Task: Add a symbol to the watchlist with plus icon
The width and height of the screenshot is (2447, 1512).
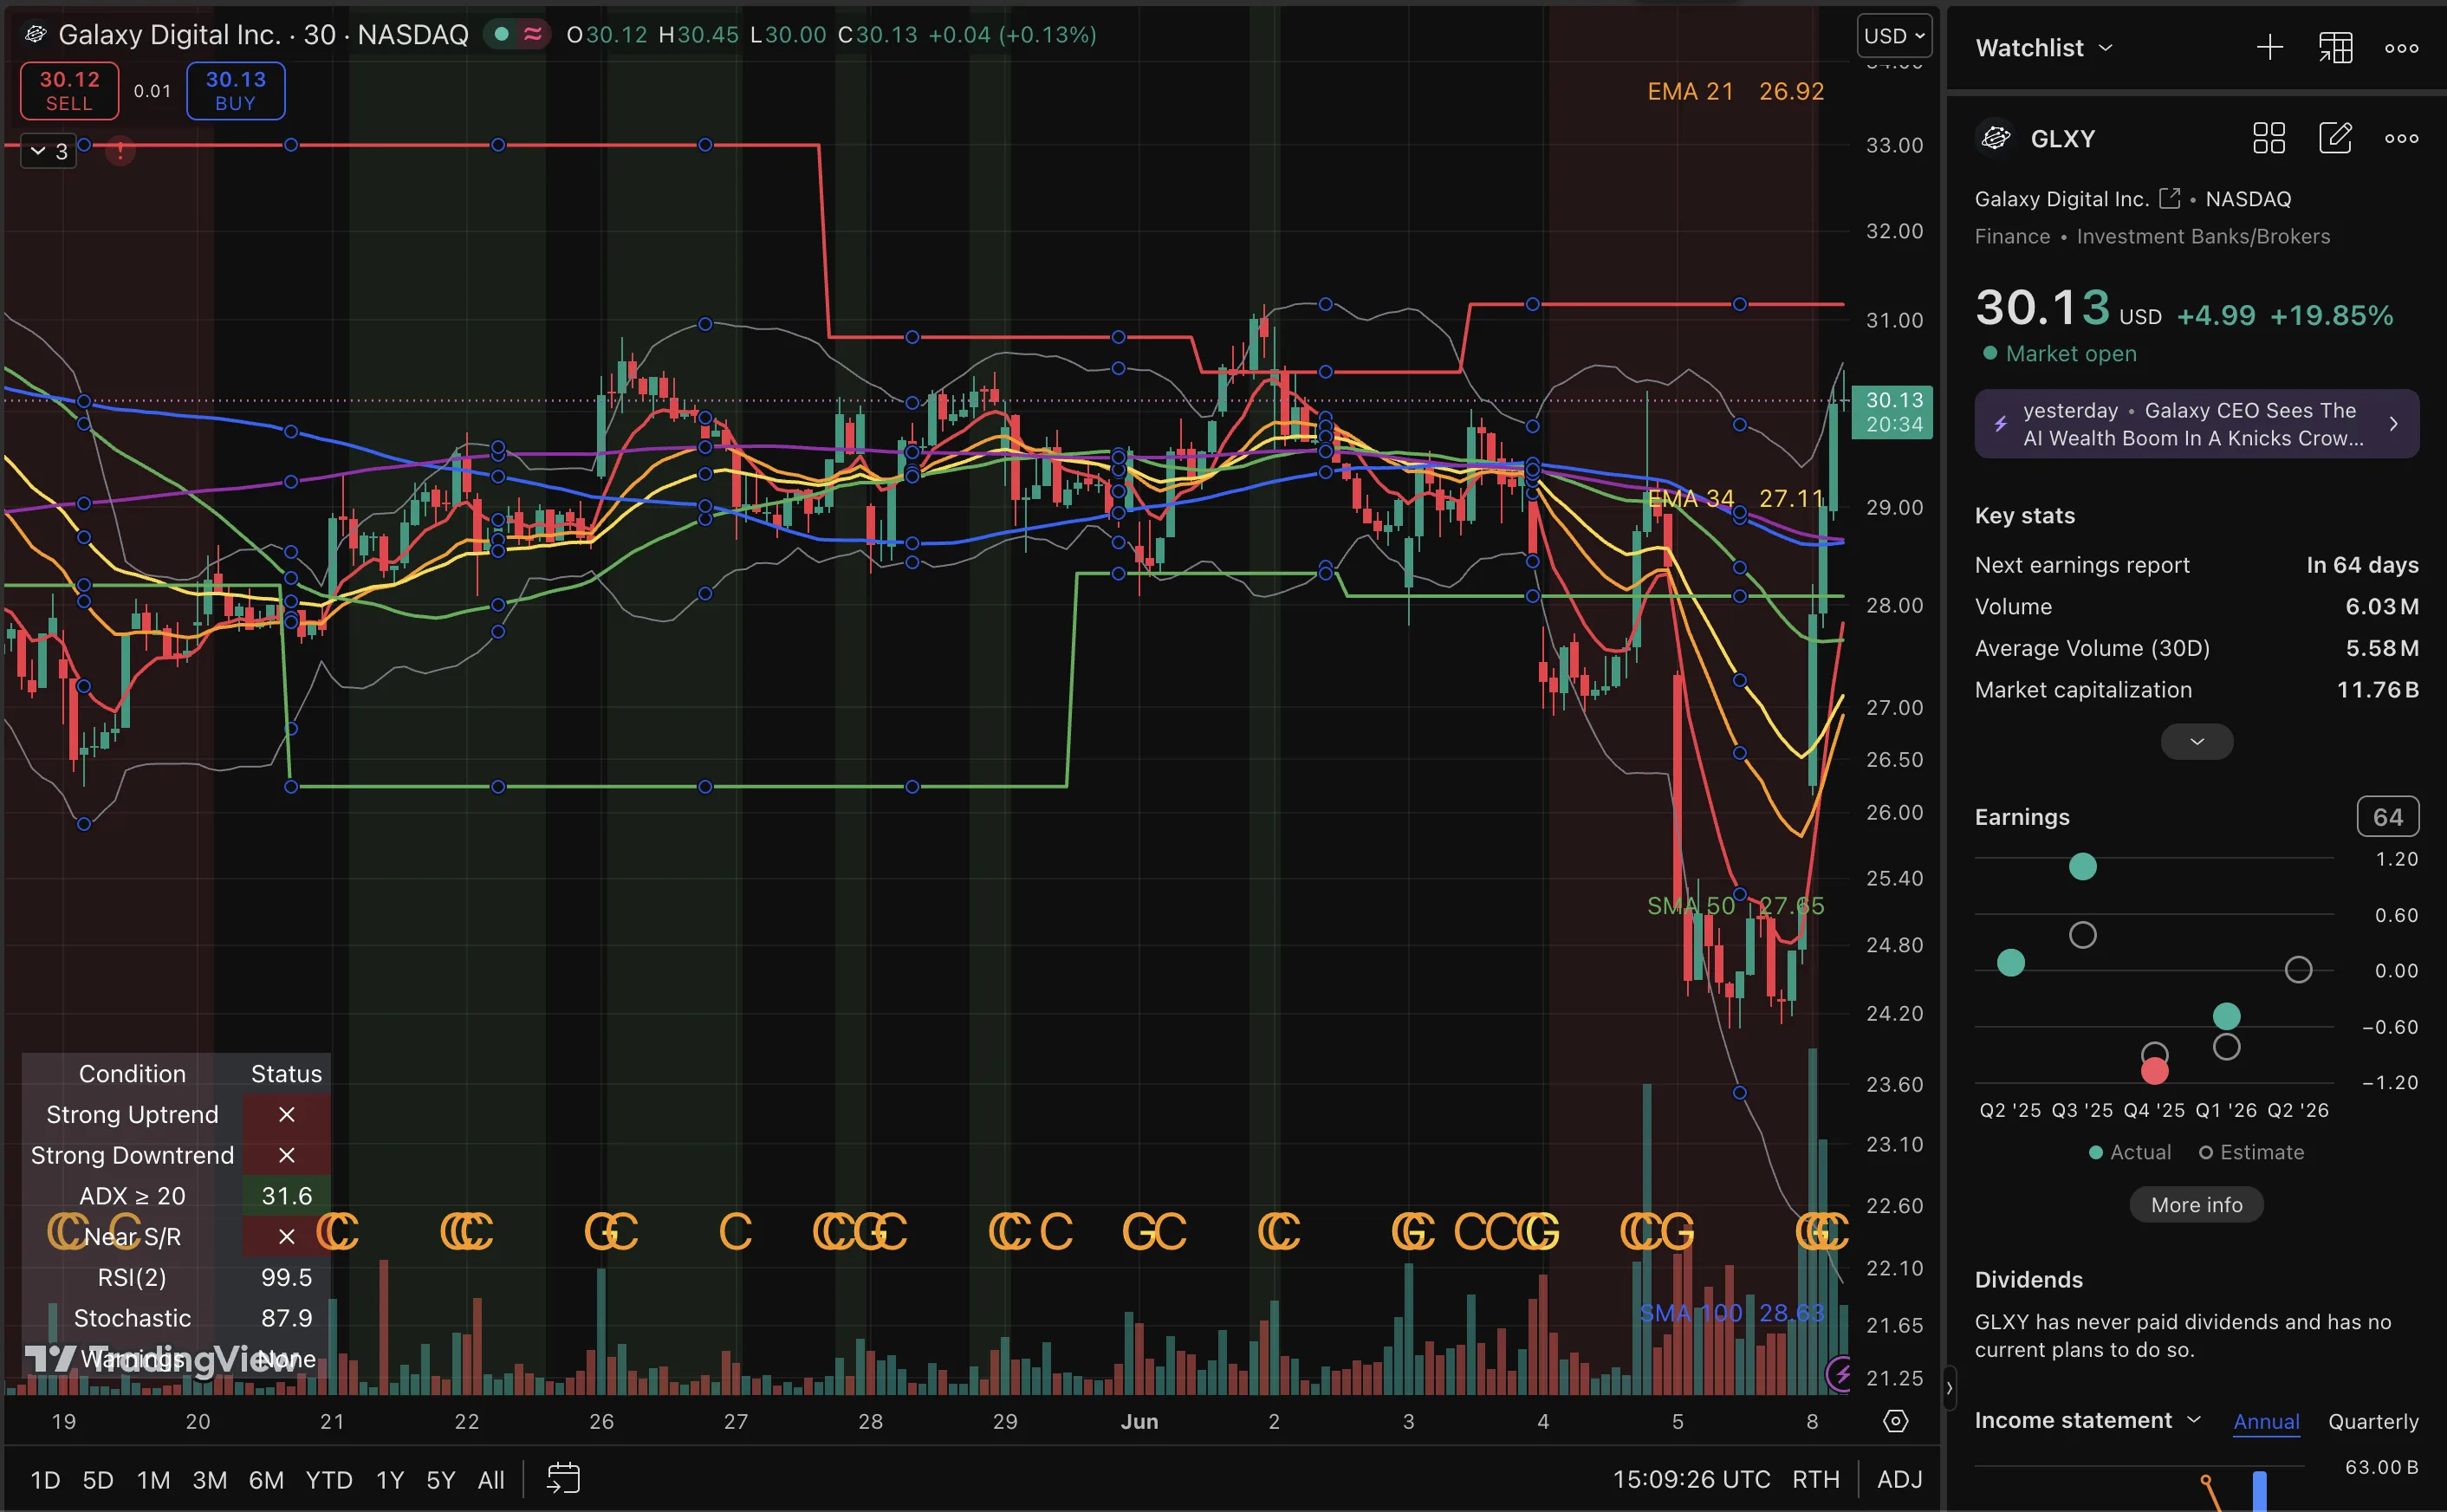Action: pyautogui.click(x=2269, y=47)
